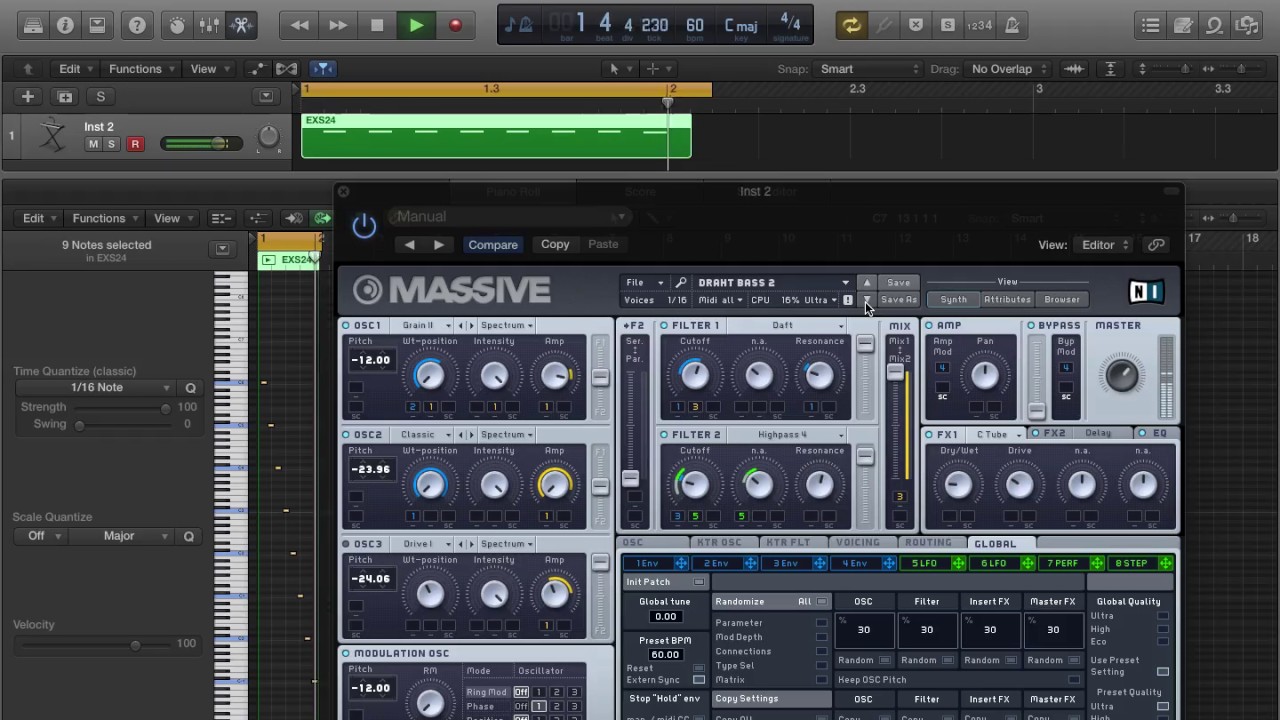Mute the Inst 2 track
This screenshot has height=720, width=1280.
pyautogui.click(x=93, y=144)
